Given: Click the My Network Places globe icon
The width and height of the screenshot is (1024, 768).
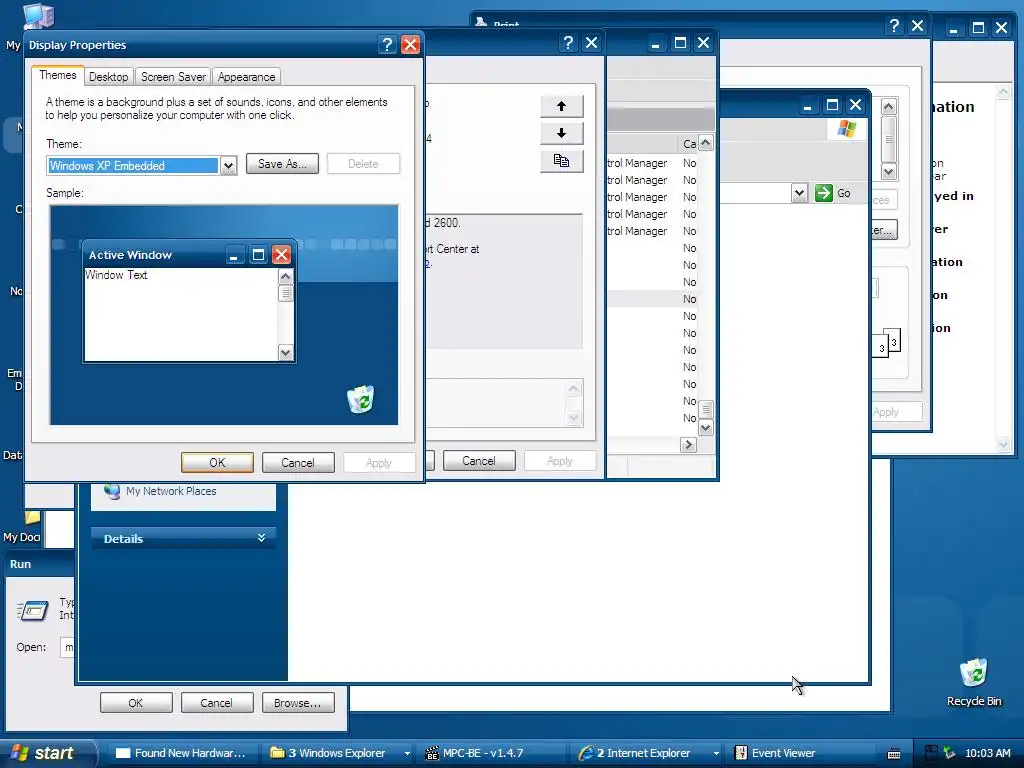Looking at the screenshot, I should pyautogui.click(x=112, y=491).
